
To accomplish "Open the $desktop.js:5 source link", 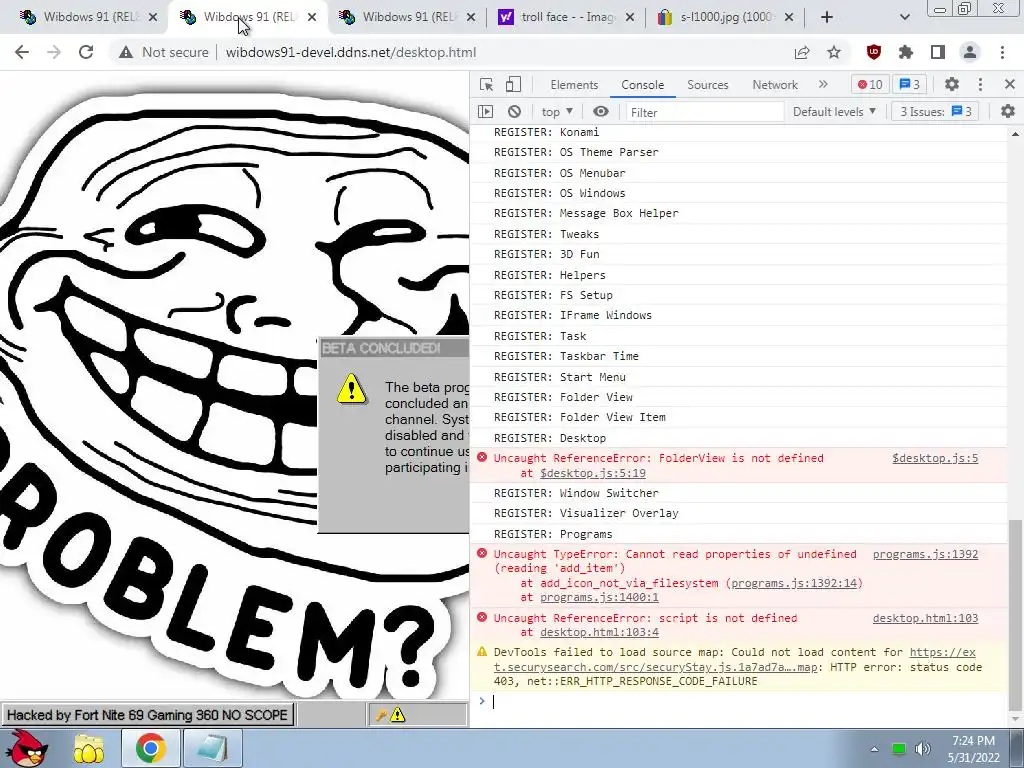I will click(935, 458).
